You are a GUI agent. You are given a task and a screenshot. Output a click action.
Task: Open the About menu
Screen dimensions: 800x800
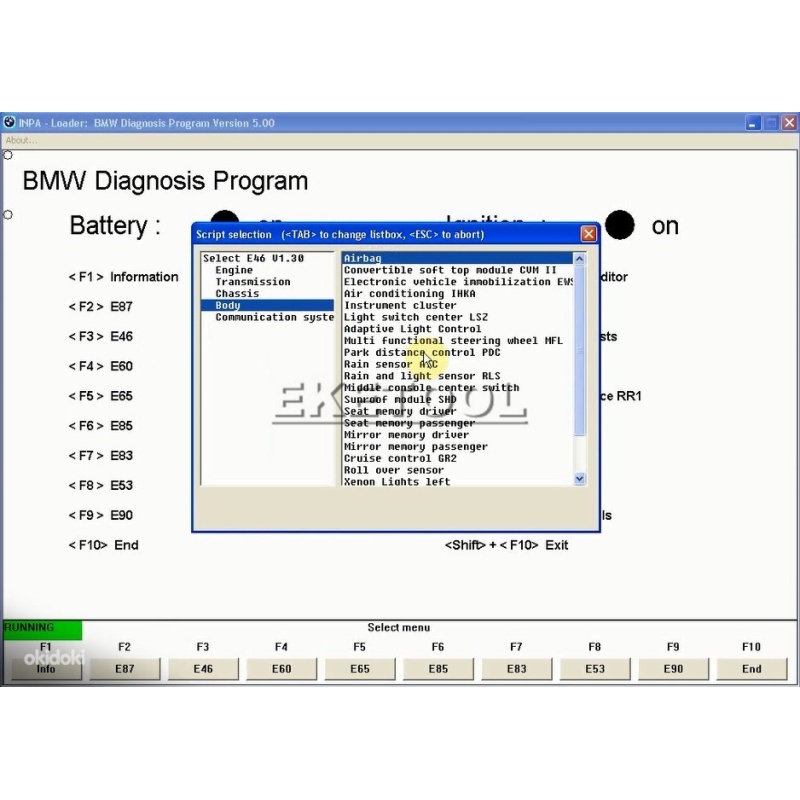click(x=21, y=140)
